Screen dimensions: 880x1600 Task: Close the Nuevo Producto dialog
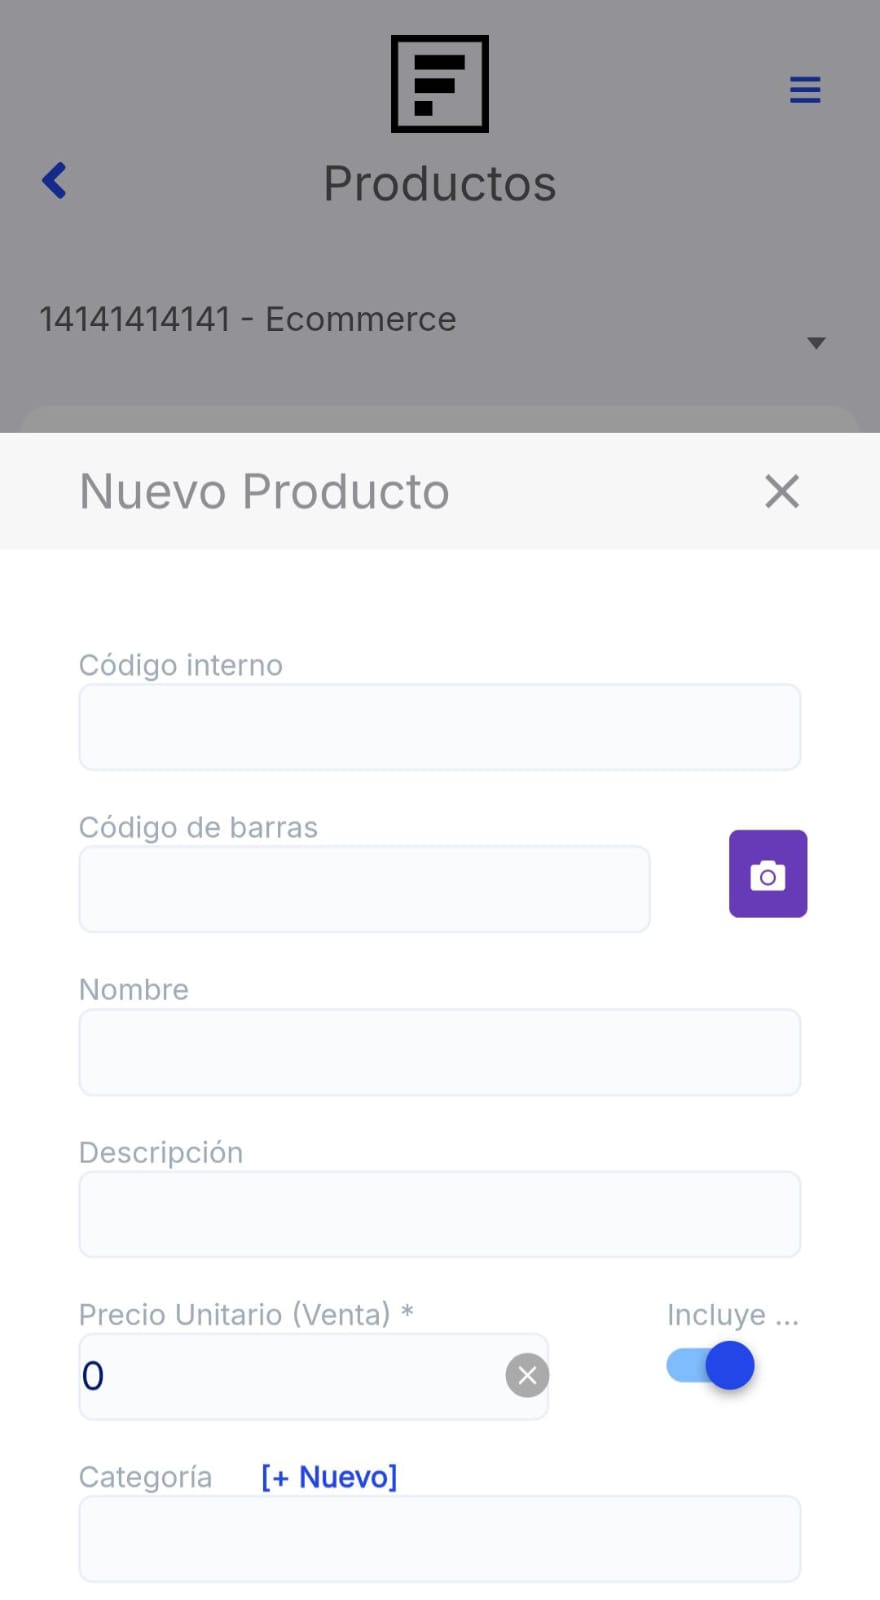(x=781, y=491)
